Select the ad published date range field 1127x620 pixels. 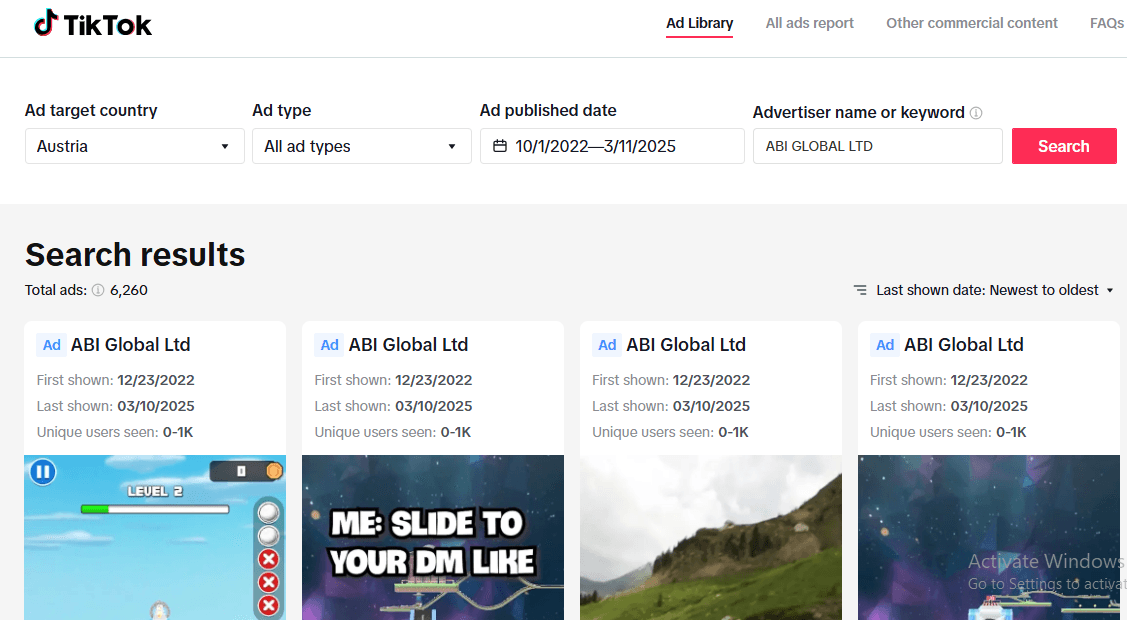tap(612, 146)
